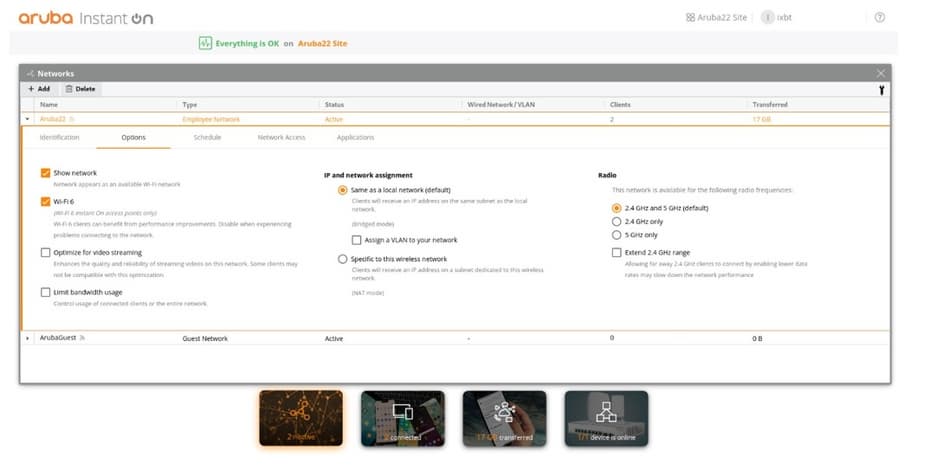Click the 17 GB transferred value
Image resolution: width=937 pixels, height=469 pixels.
point(761,119)
